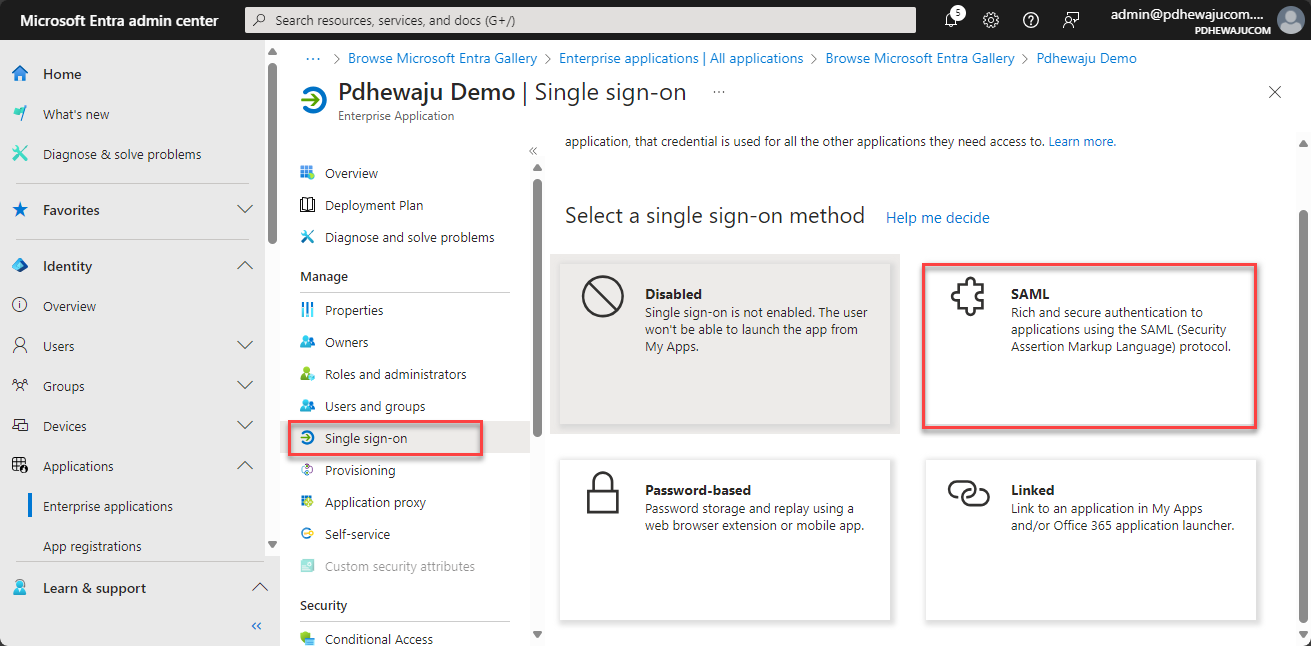Open the feedback icon in top bar
Screen dimensions: 1311x646
pos(1071,20)
